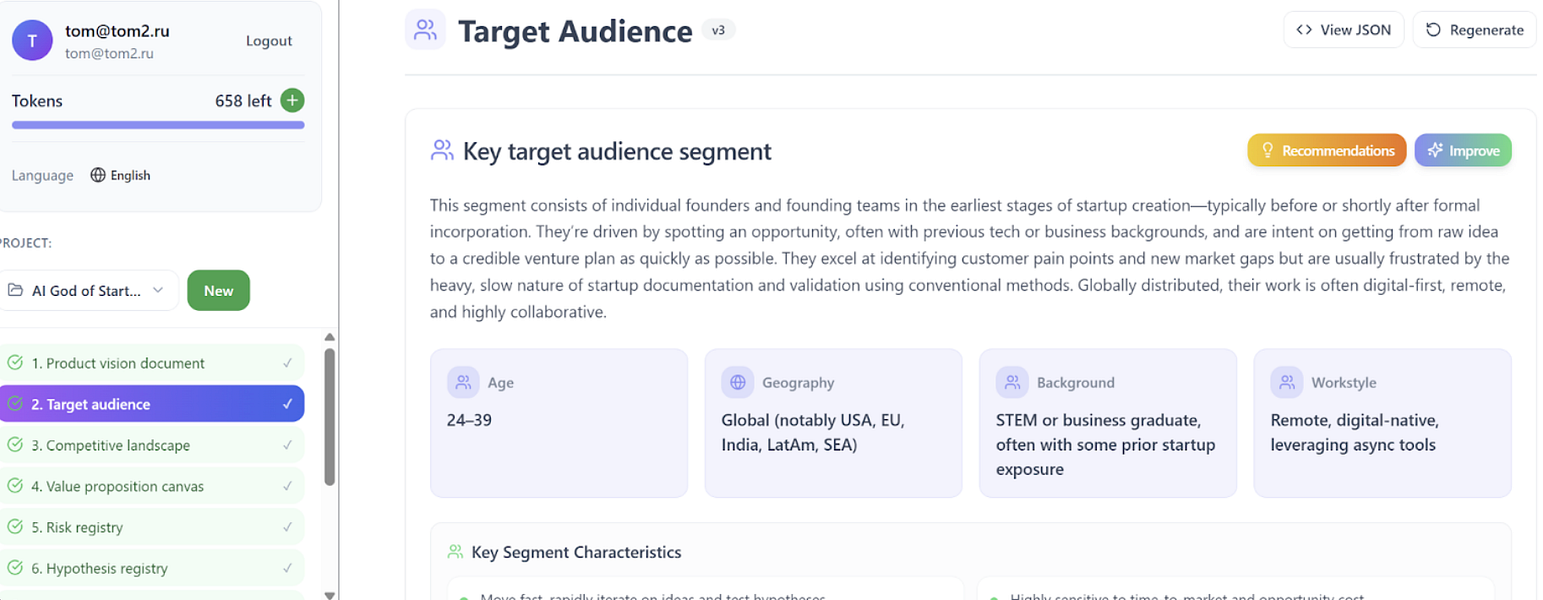Click the globe icon beside English
1543x600 pixels.
point(98,175)
